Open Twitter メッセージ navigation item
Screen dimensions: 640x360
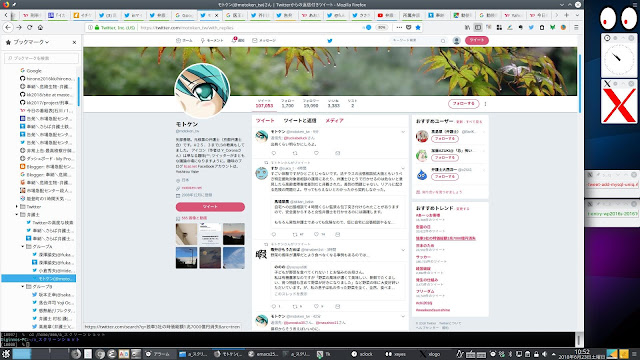tap(264, 40)
